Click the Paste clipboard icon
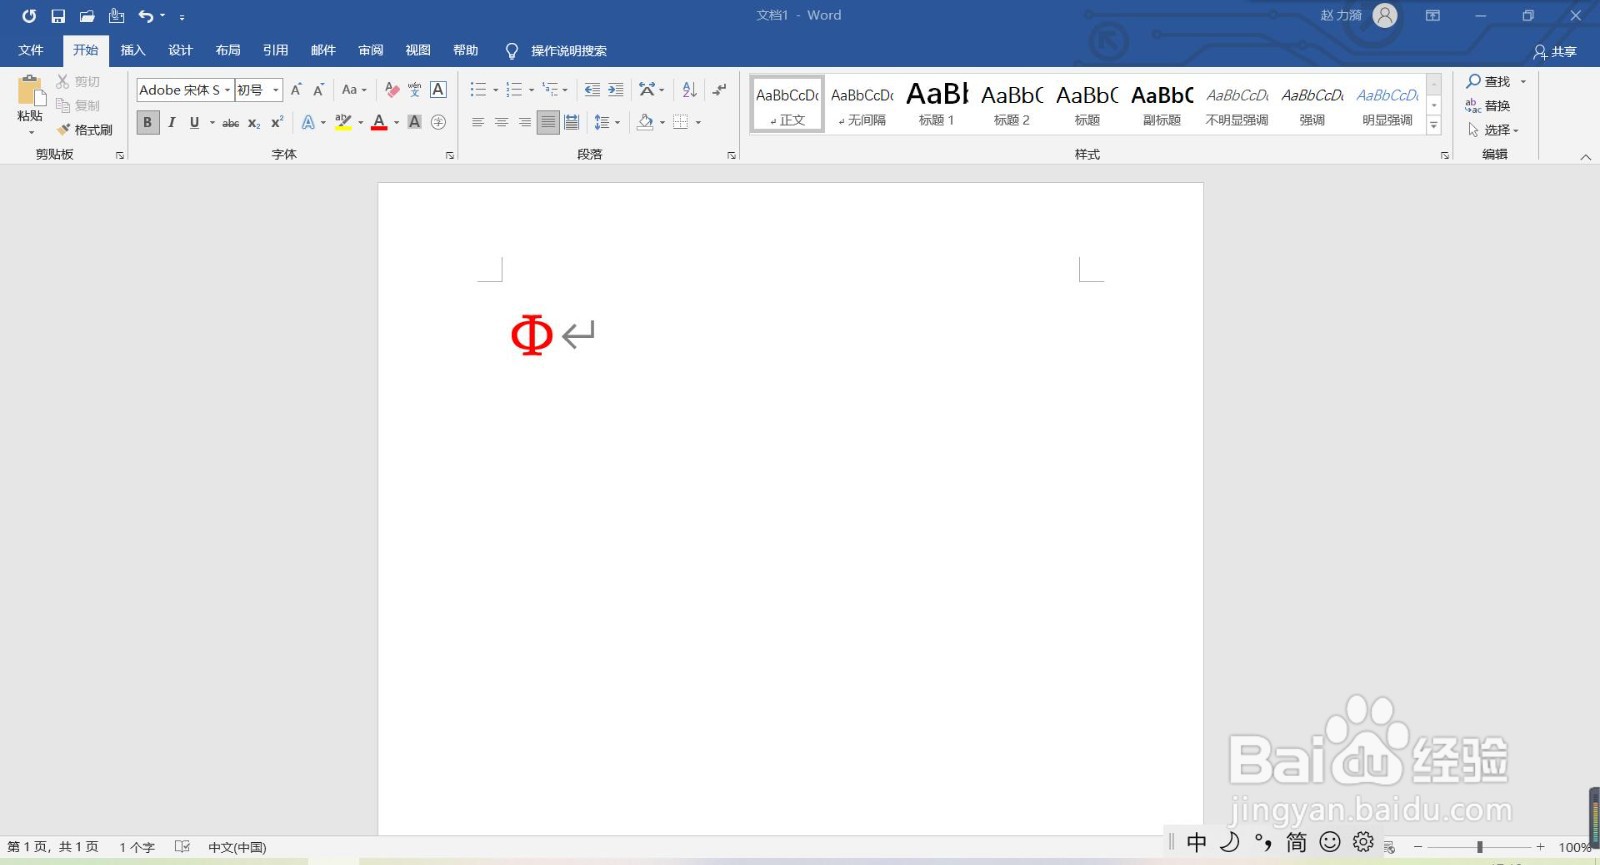 (x=30, y=92)
